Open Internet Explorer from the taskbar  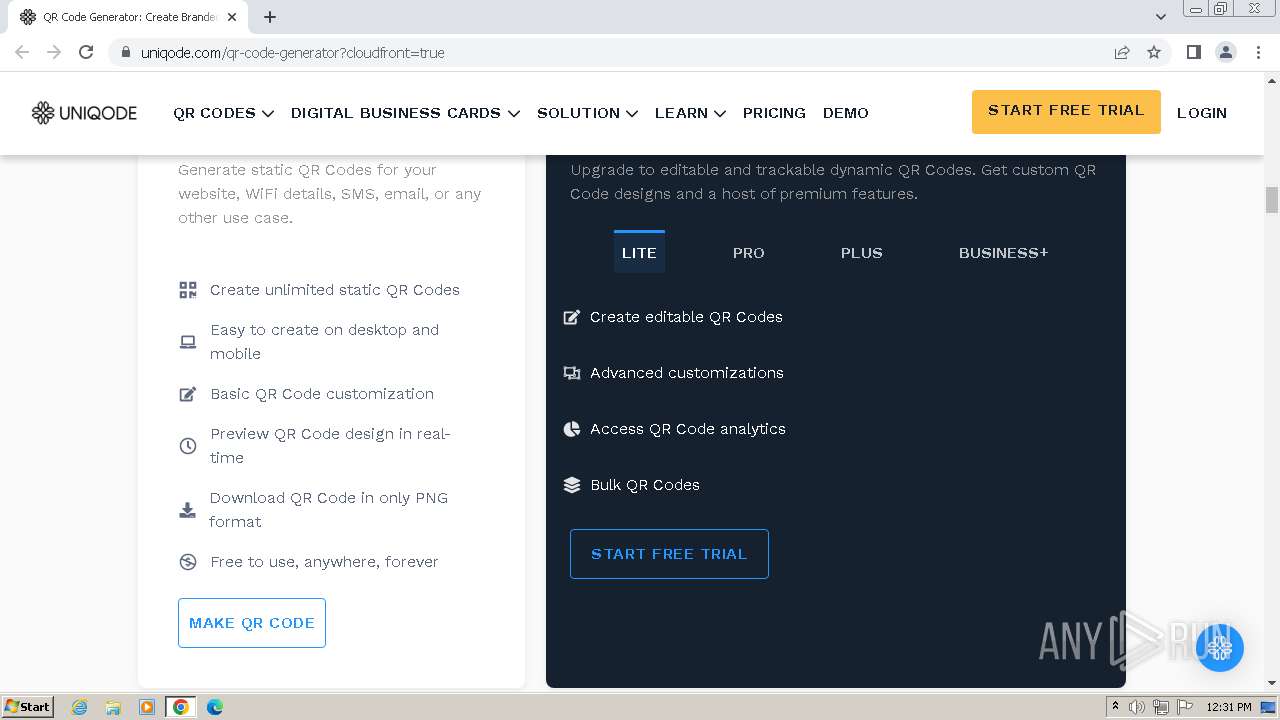pyautogui.click(x=79, y=707)
